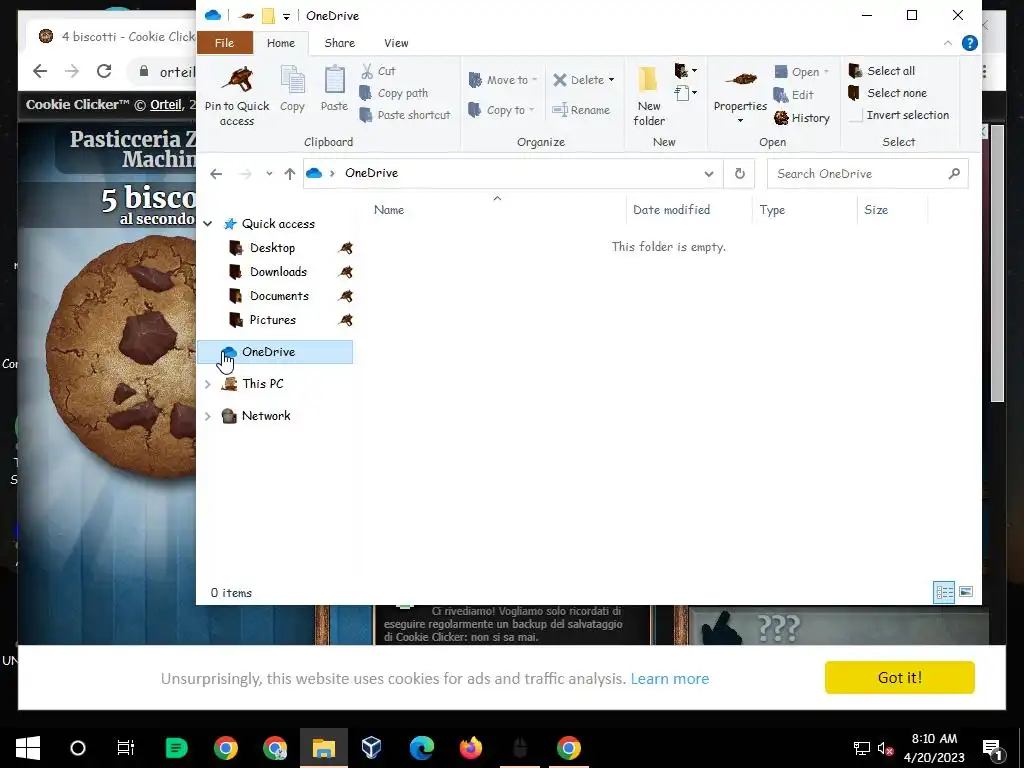
Task: Click the OneDrive address bar path
Action: coord(372,173)
